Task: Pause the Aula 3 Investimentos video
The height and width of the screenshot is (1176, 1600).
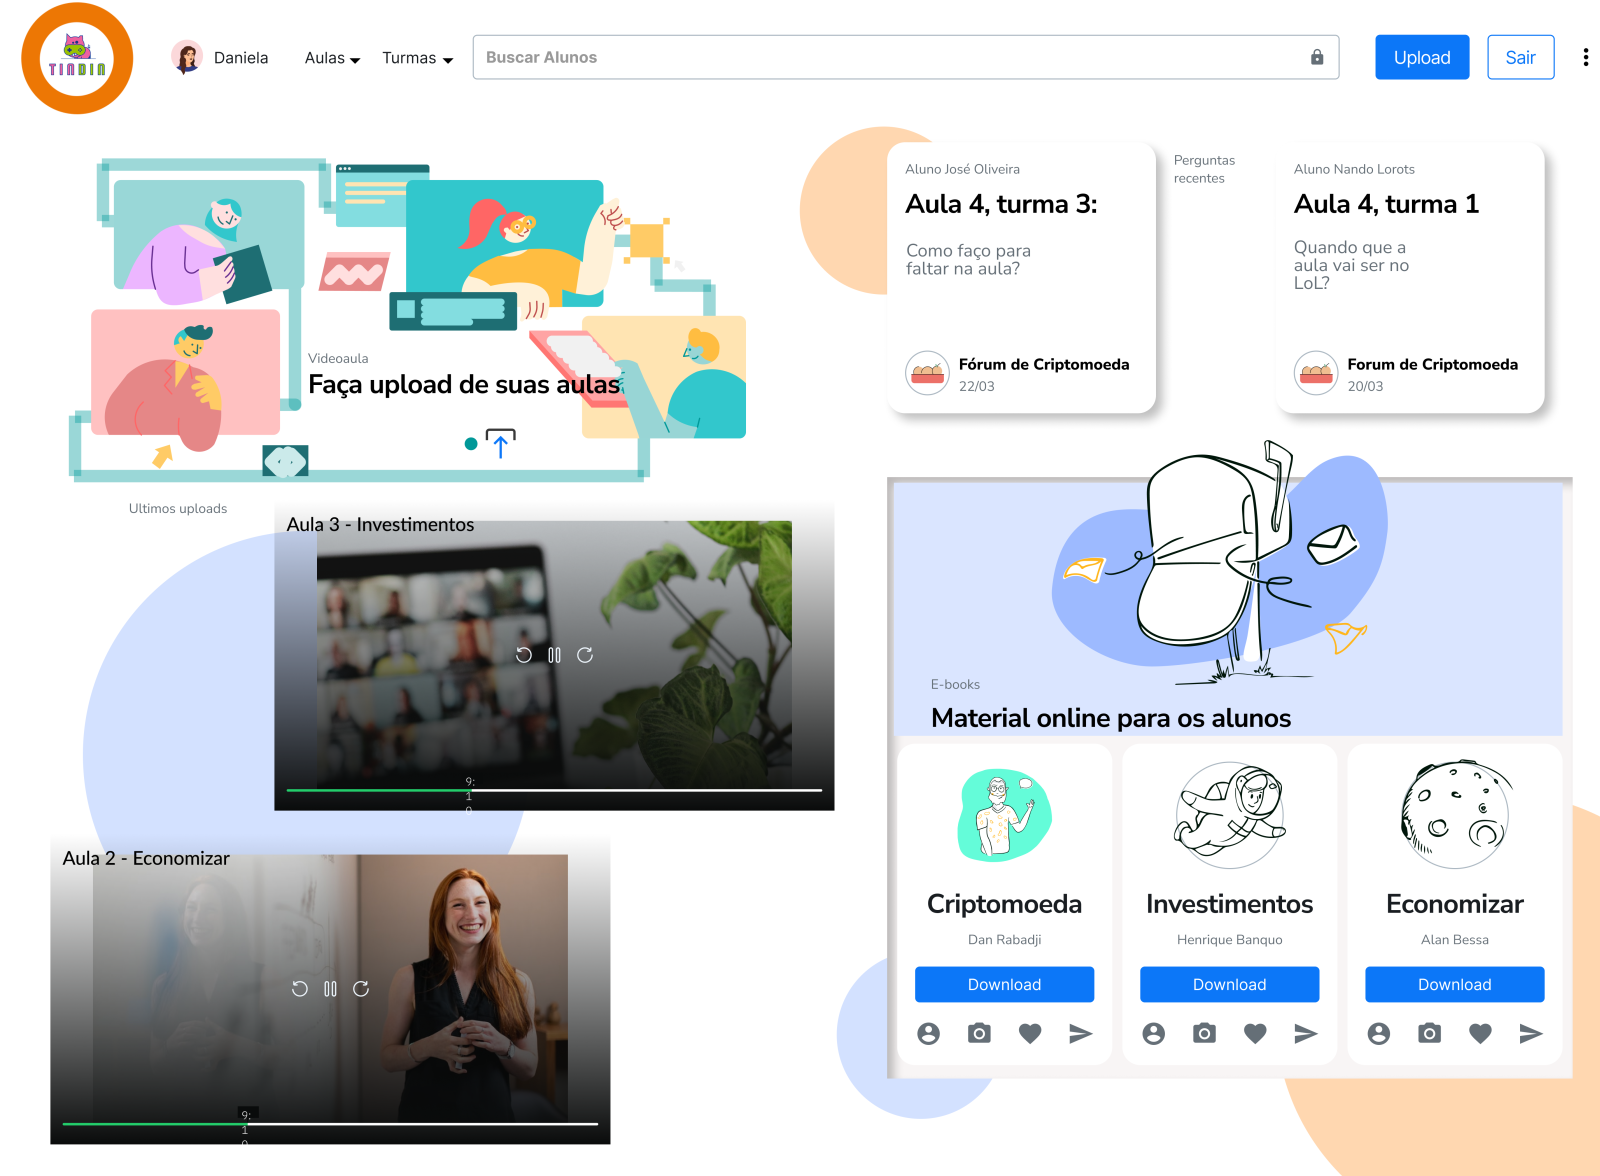Action: point(554,655)
